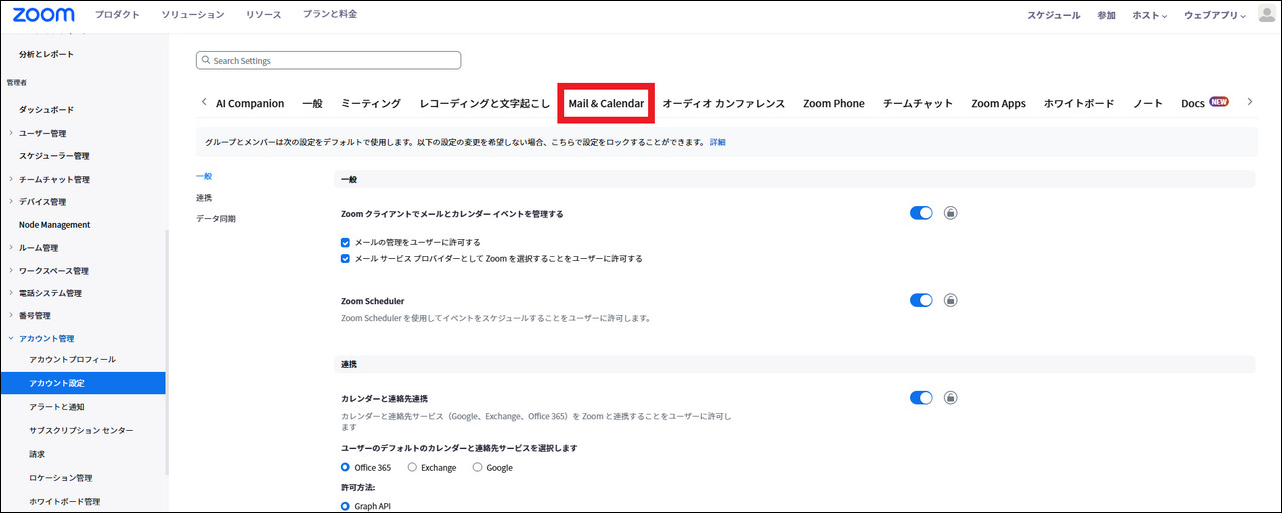The image size is (1282, 513).
Task: Click スケジュール in header
Action: (x=1054, y=15)
